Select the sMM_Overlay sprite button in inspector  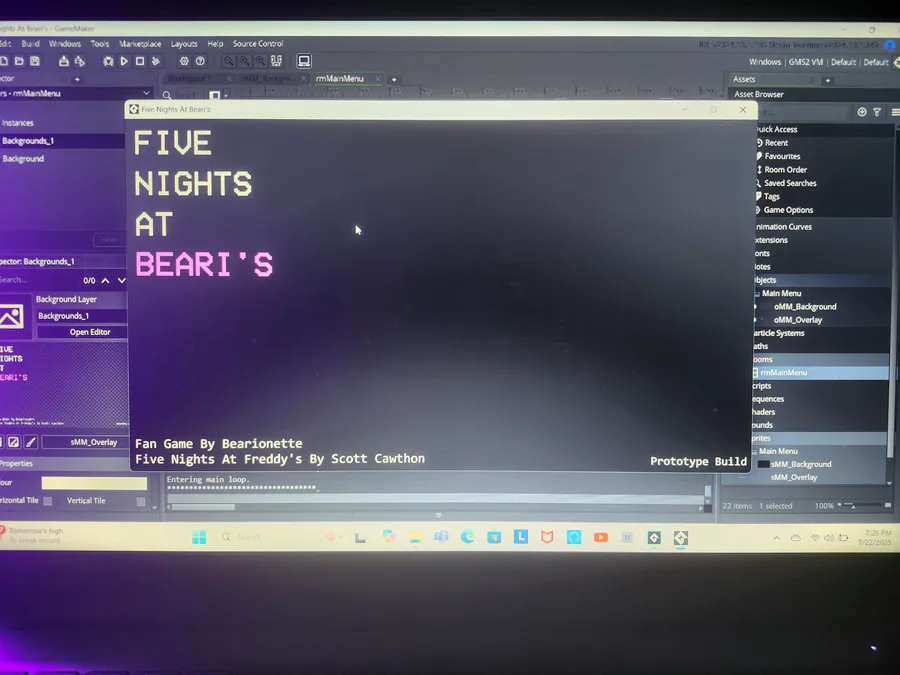click(x=86, y=443)
